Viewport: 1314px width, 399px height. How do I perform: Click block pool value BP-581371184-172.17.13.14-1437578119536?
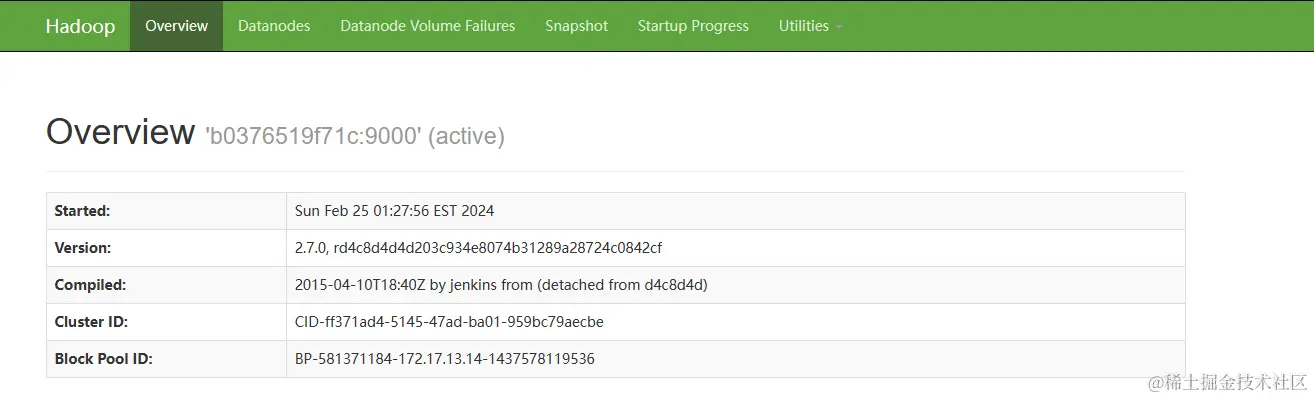(445, 359)
